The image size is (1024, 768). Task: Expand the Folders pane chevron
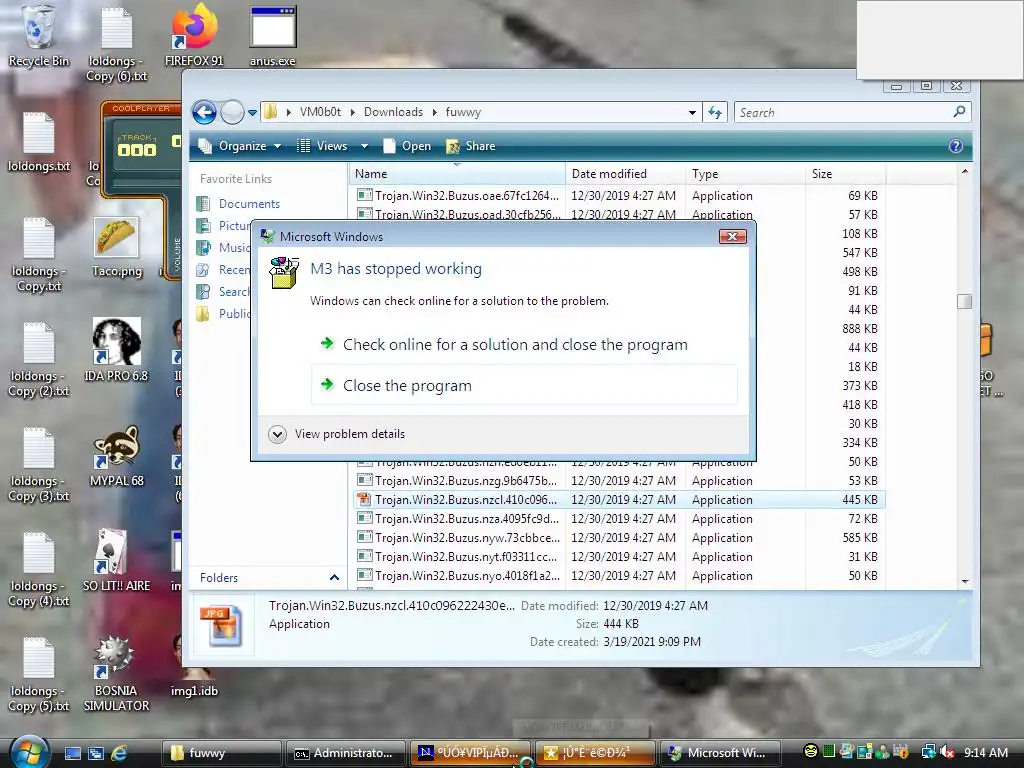(x=334, y=577)
